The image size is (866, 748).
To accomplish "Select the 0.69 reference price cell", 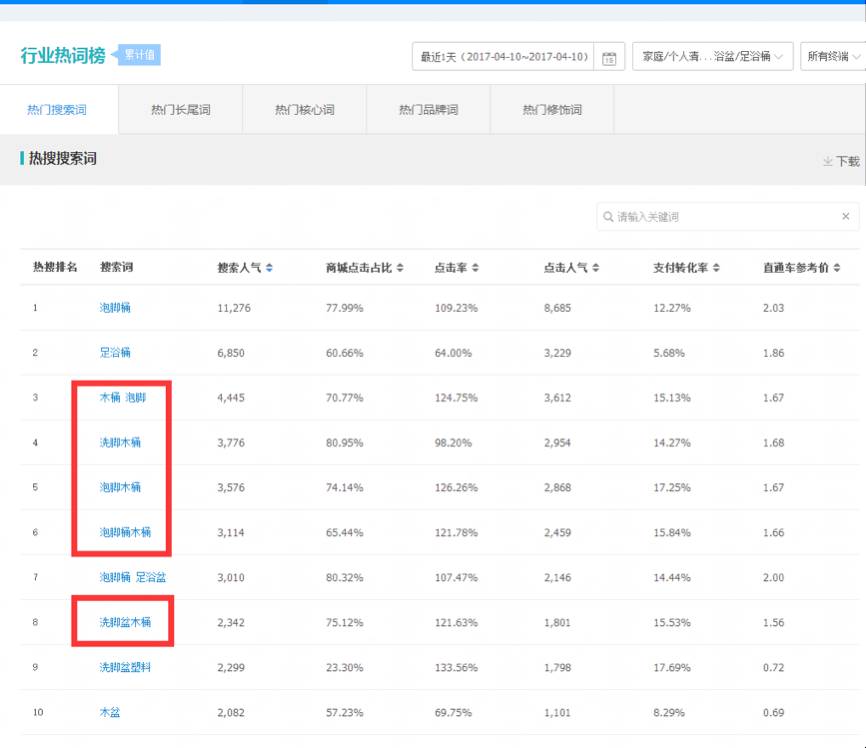I will click(x=774, y=713).
